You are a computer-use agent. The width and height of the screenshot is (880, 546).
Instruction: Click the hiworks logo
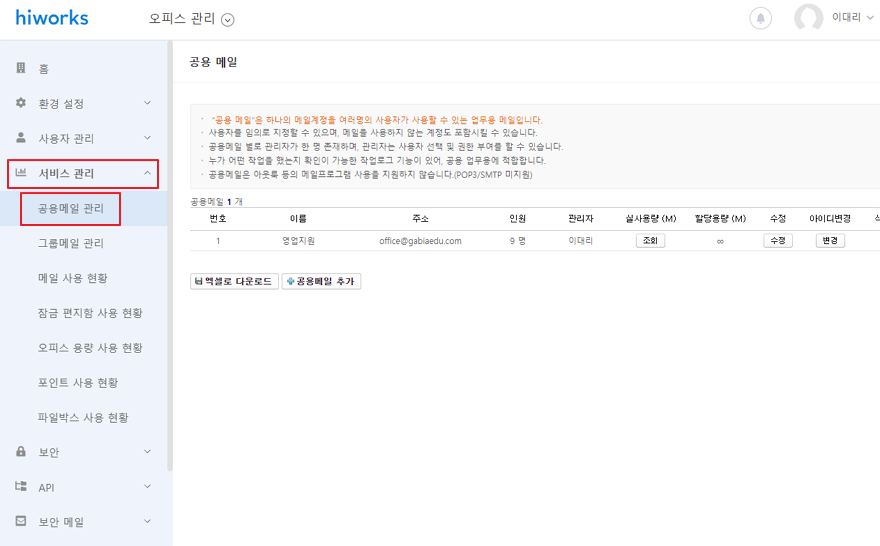click(52, 18)
